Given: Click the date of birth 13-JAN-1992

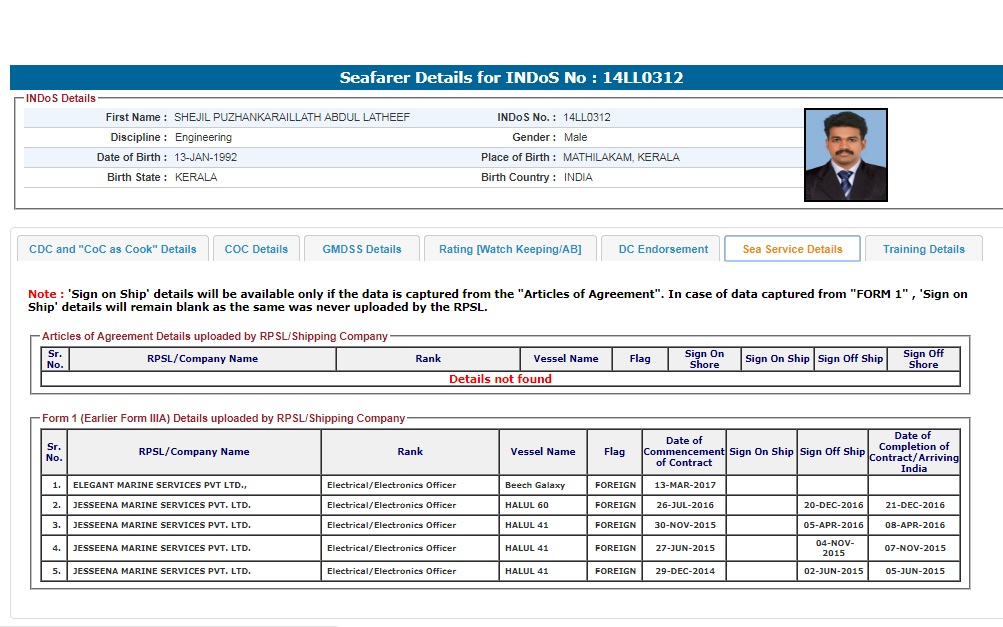Looking at the screenshot, I should coord(205,157).
